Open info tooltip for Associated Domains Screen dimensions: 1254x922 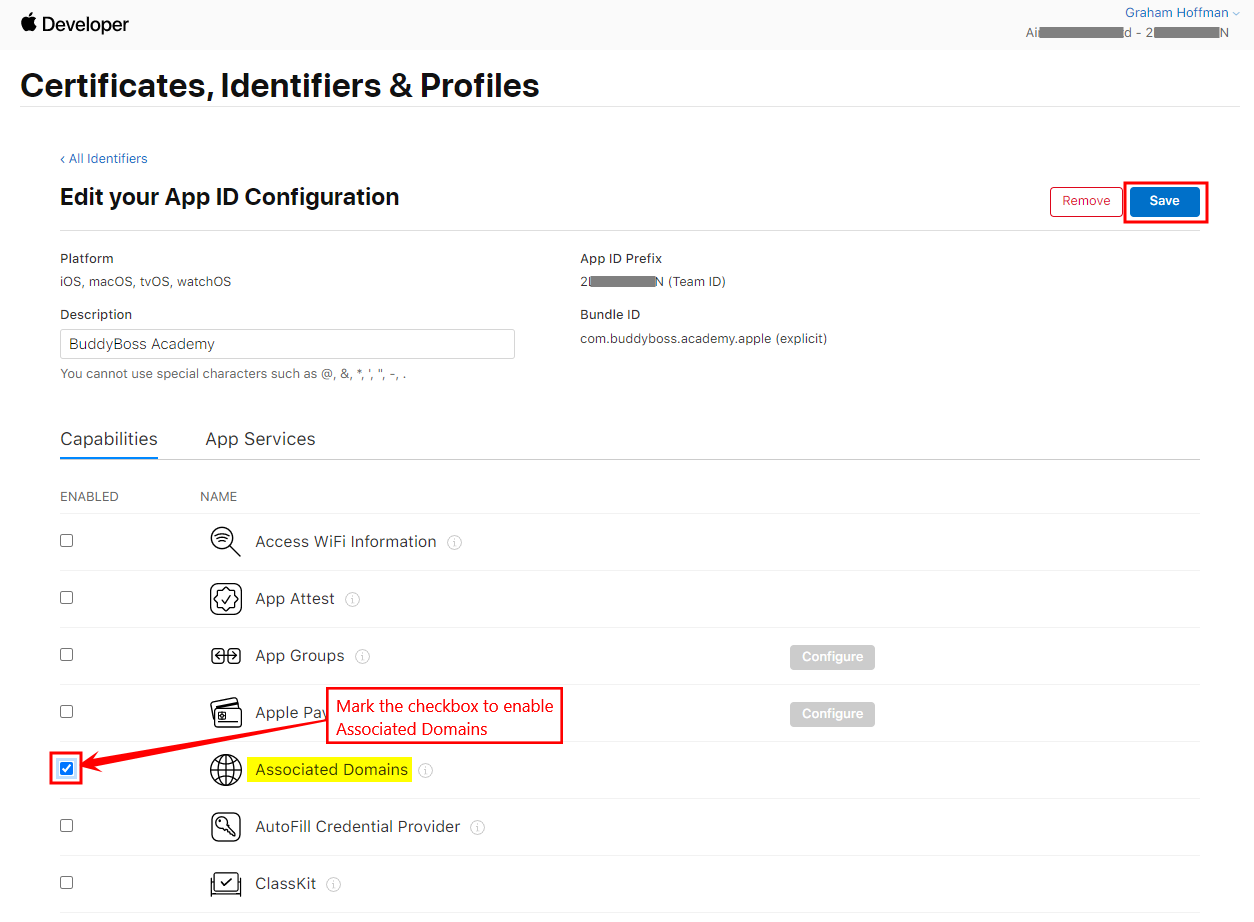[x=426, y=770]
